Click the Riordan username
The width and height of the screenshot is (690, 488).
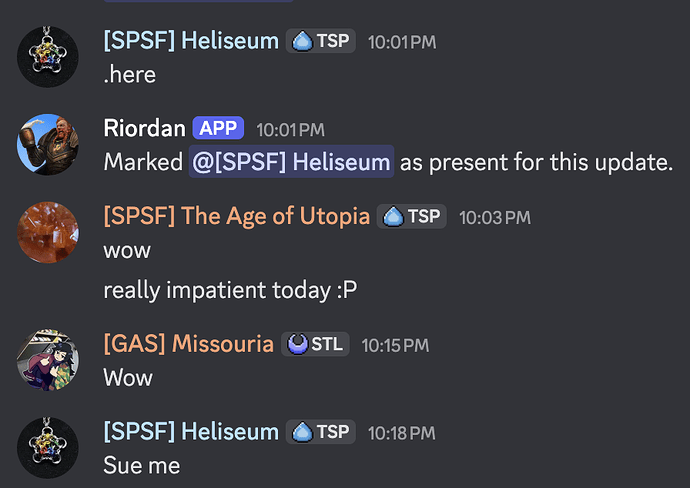click(144, 129)
